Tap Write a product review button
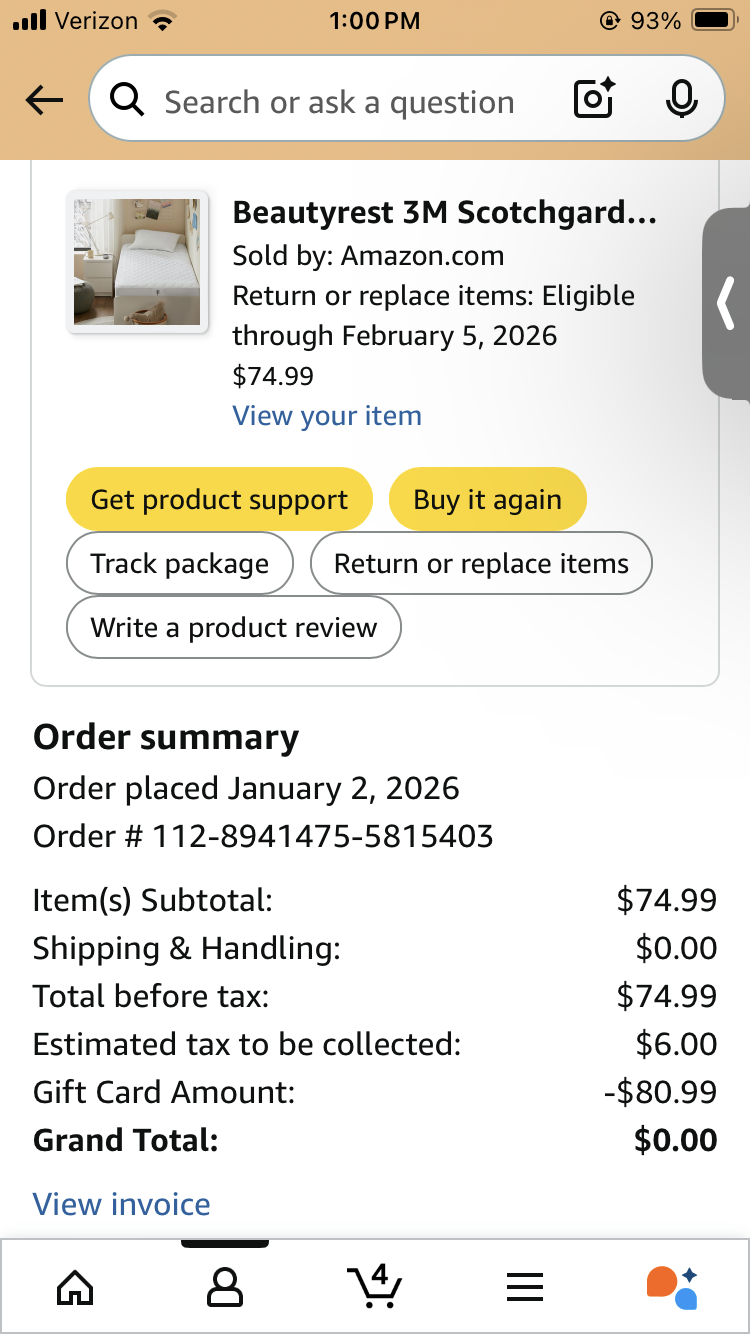This screenshot has width=750, height=1334. (234, 627)
